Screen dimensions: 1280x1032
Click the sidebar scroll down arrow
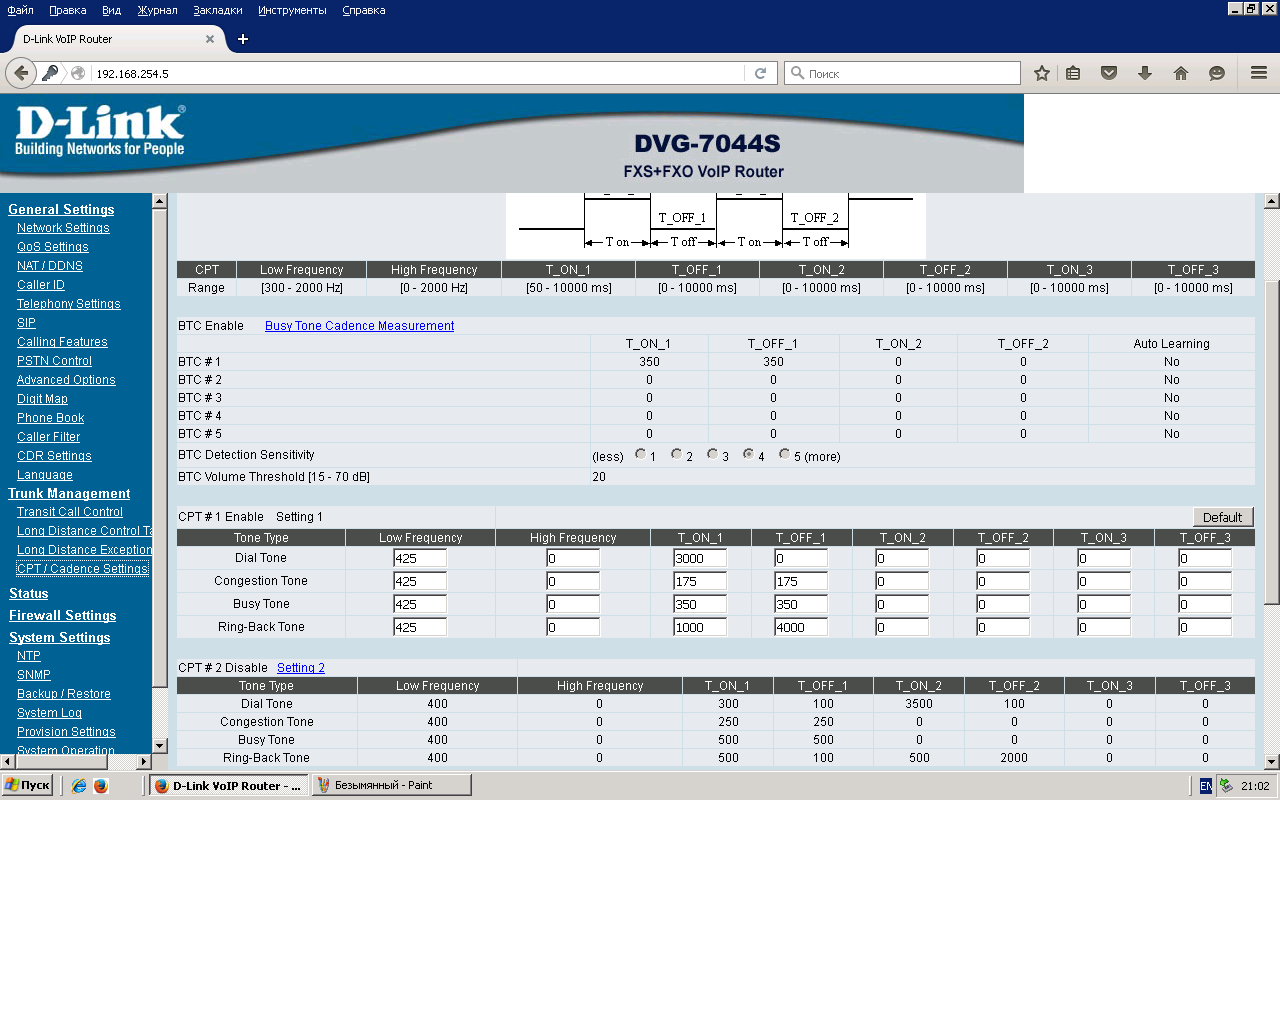click(x=160, y=746)
